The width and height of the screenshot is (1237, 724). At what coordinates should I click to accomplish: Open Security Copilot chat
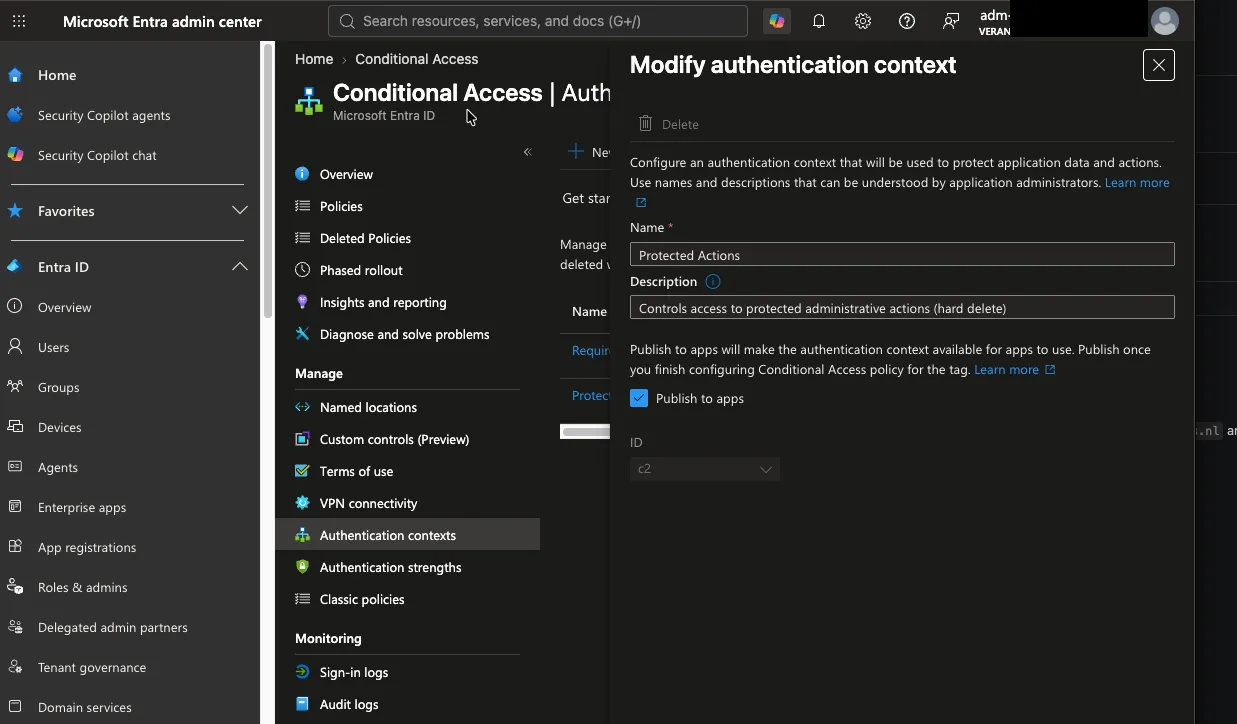point(97,155)
